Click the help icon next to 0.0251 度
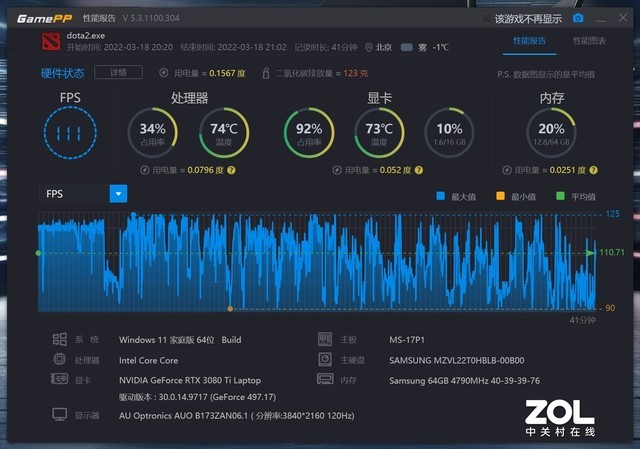The width and height of the screenshot is (640, 449). click(x=593, y=170)
